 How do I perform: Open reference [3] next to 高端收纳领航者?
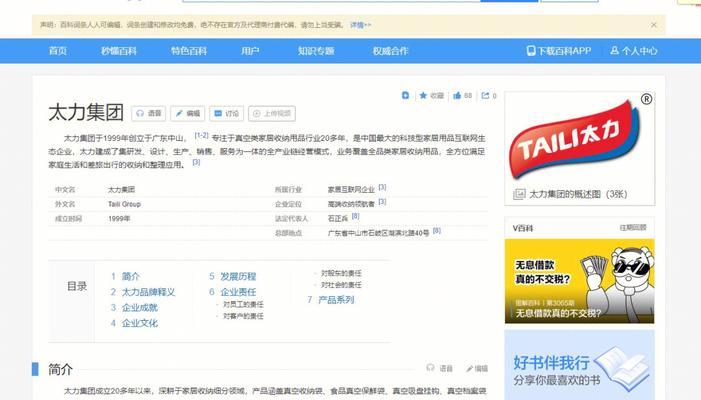(382, 202)
